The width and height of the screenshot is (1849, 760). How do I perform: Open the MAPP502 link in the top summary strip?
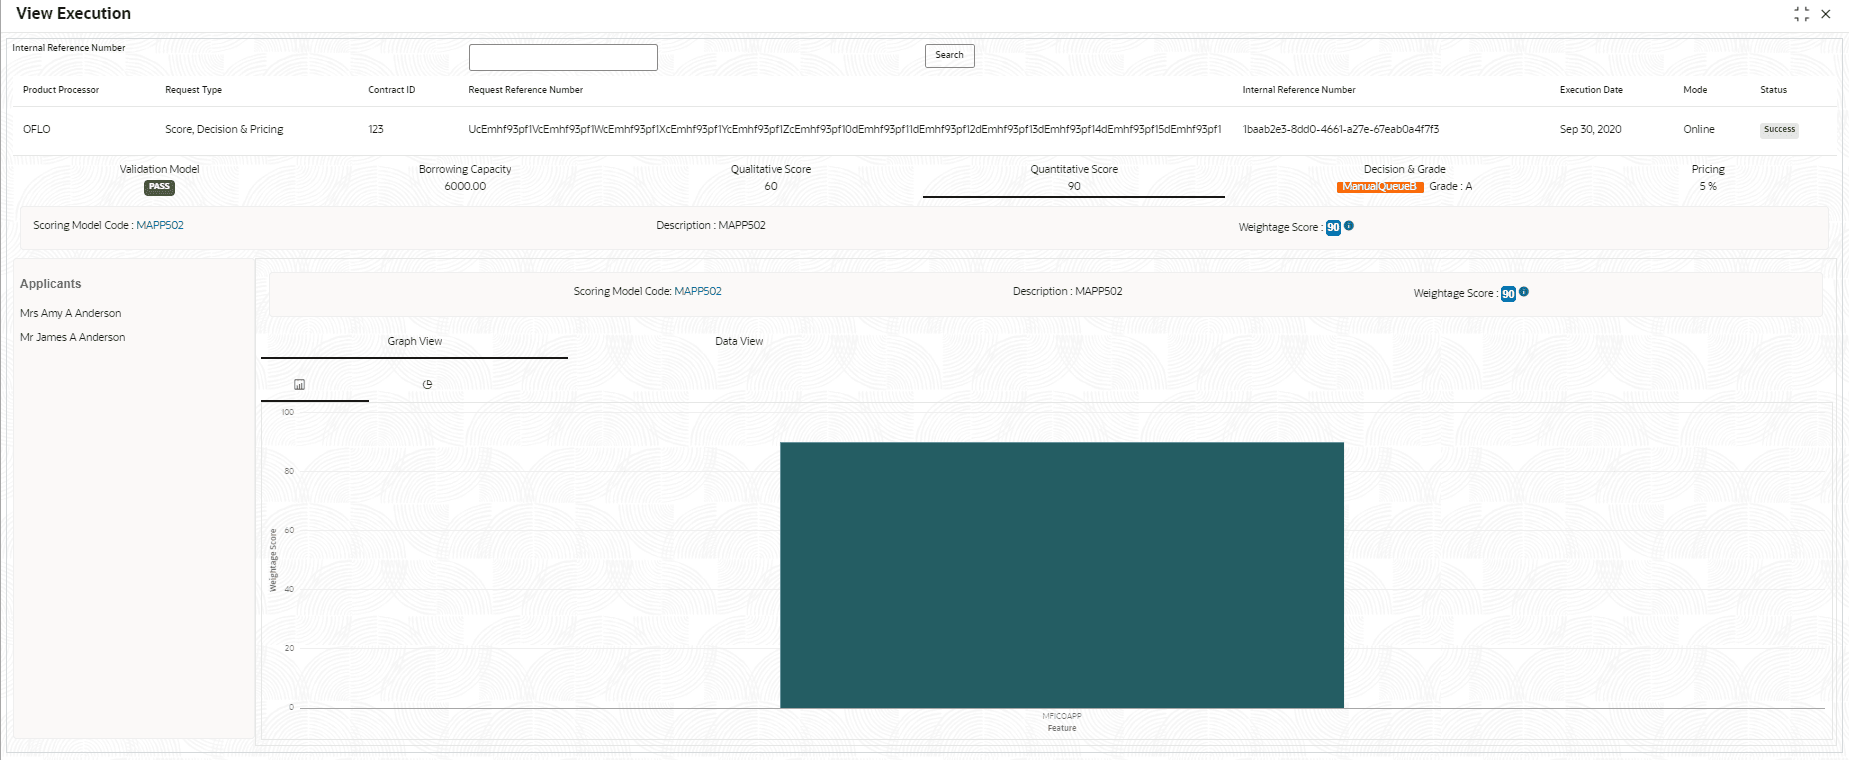click(160, 225)
